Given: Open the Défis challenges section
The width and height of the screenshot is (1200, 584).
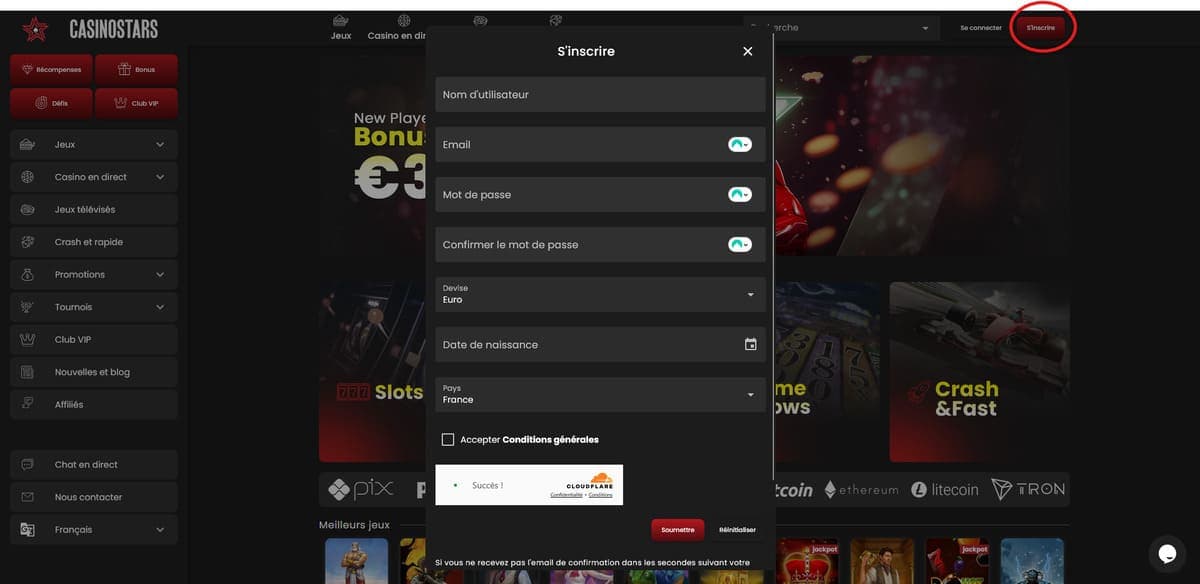Looking at the screenshot, I should pyautogui.click(x=50, y=102).
